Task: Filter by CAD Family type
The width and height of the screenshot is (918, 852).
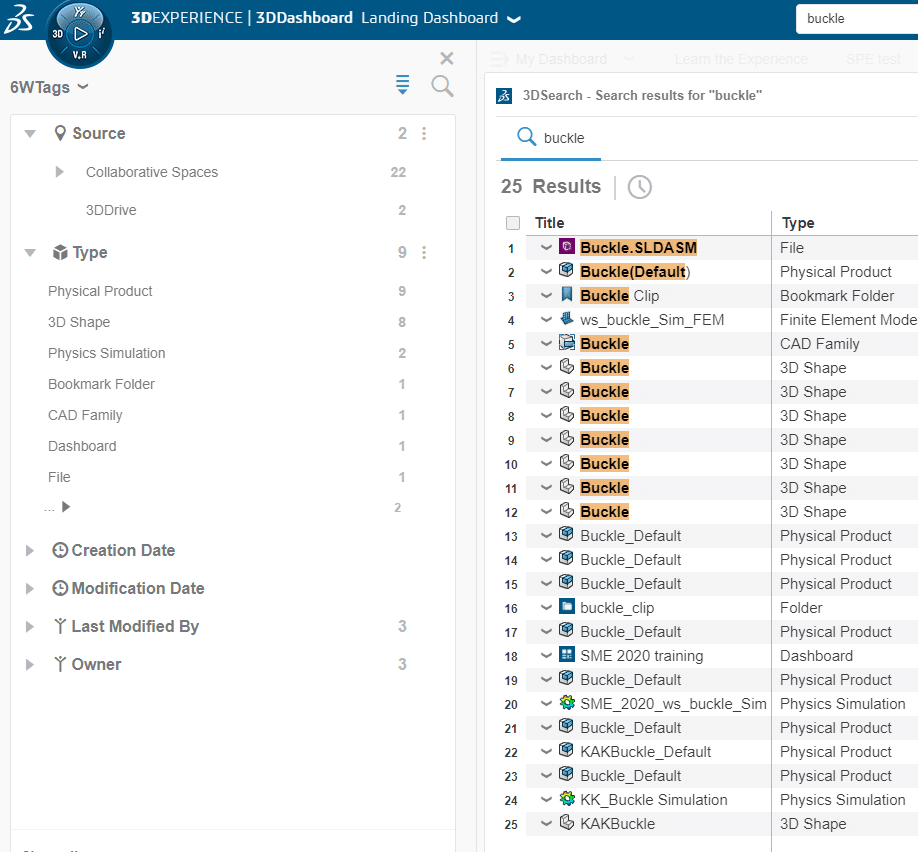Action: click(x=85, y=415)
